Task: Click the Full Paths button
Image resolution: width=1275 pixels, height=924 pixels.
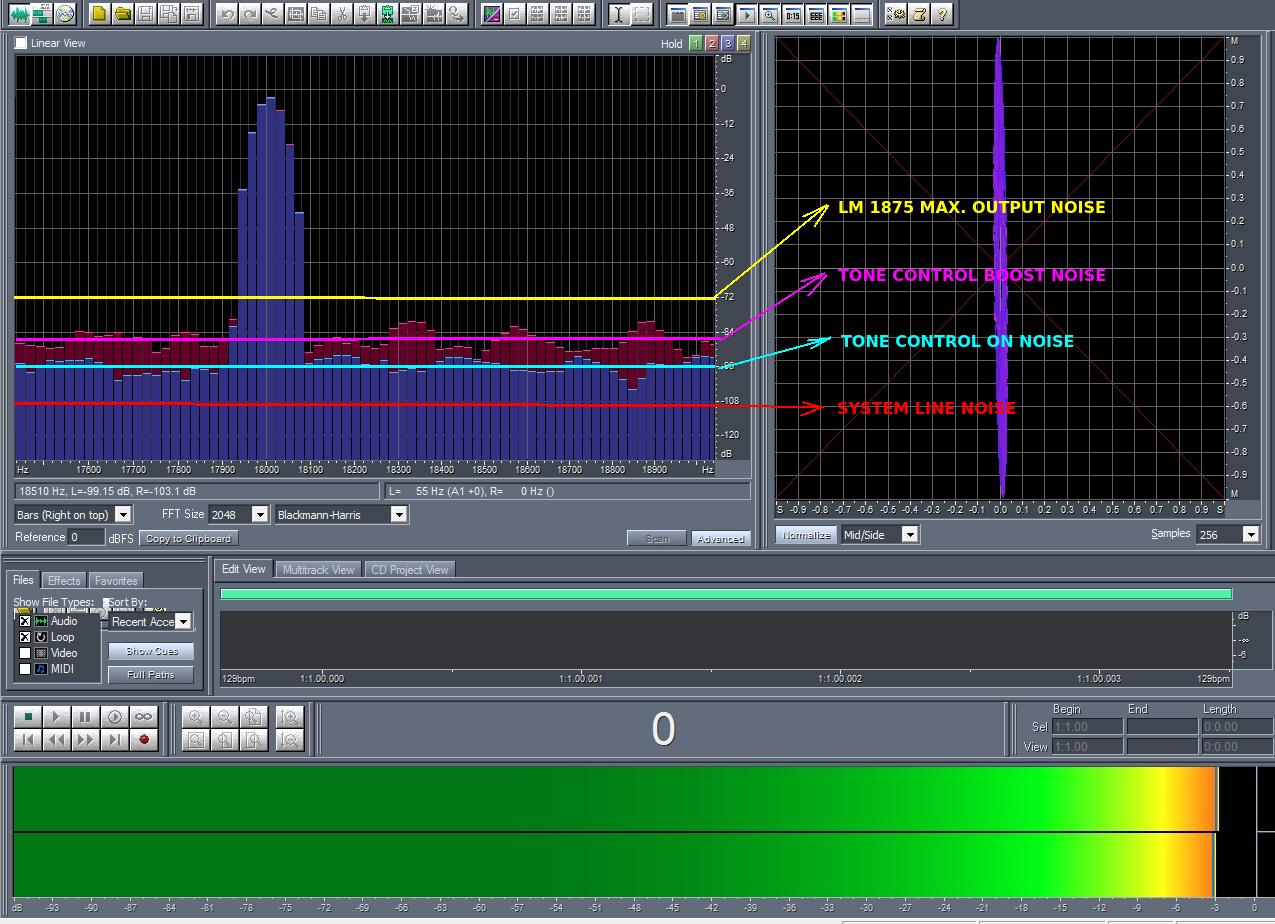Action: pos(151,675)
